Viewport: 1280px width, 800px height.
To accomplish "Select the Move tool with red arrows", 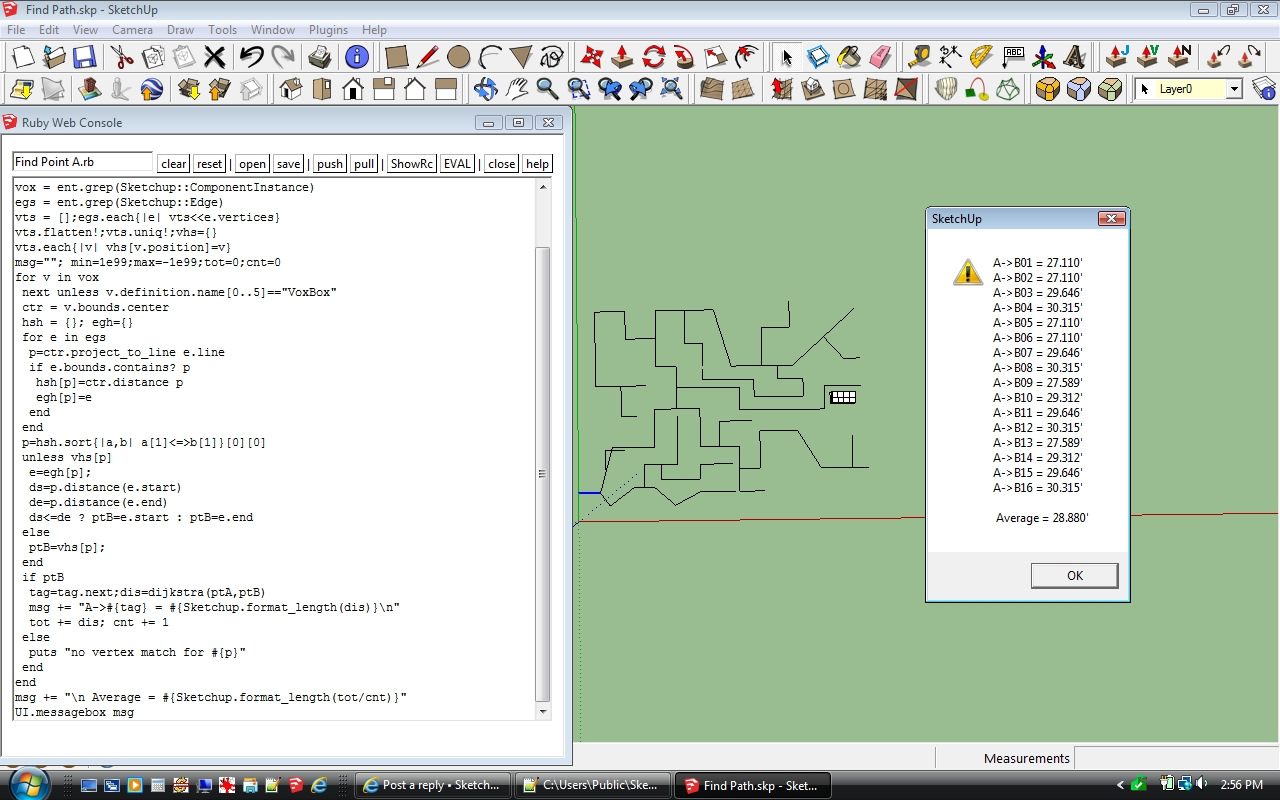I will tap(592, 57).
